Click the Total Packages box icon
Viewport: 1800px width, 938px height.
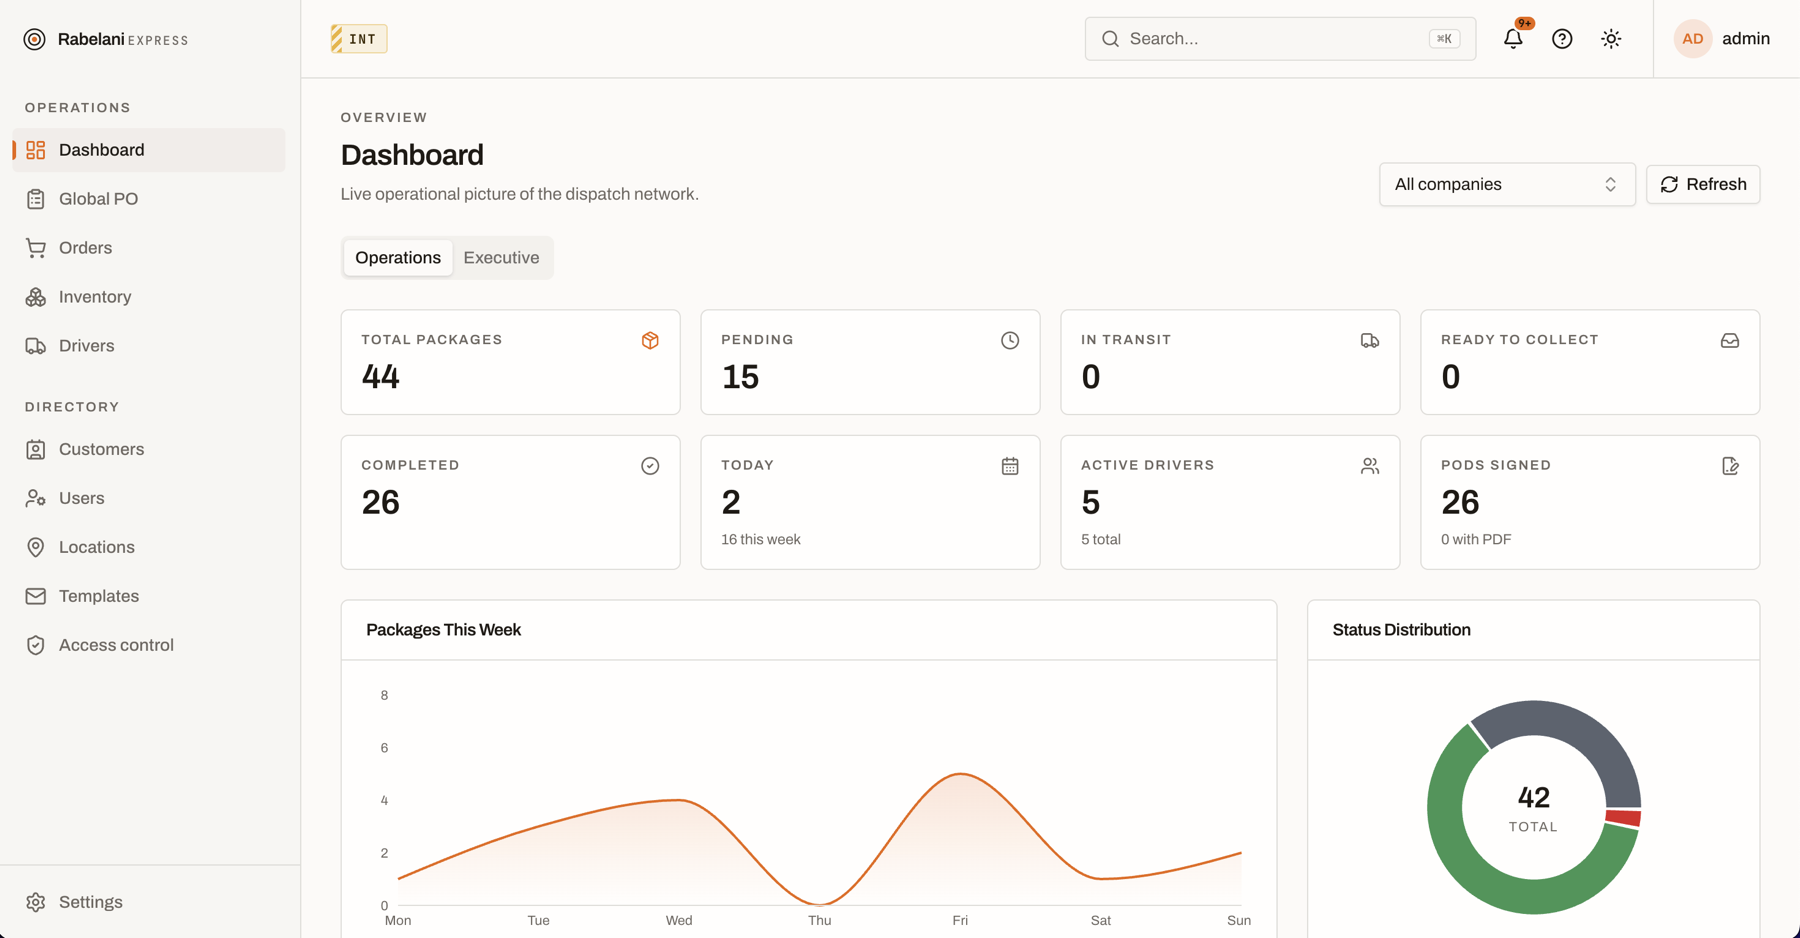[x=650, y=341]
